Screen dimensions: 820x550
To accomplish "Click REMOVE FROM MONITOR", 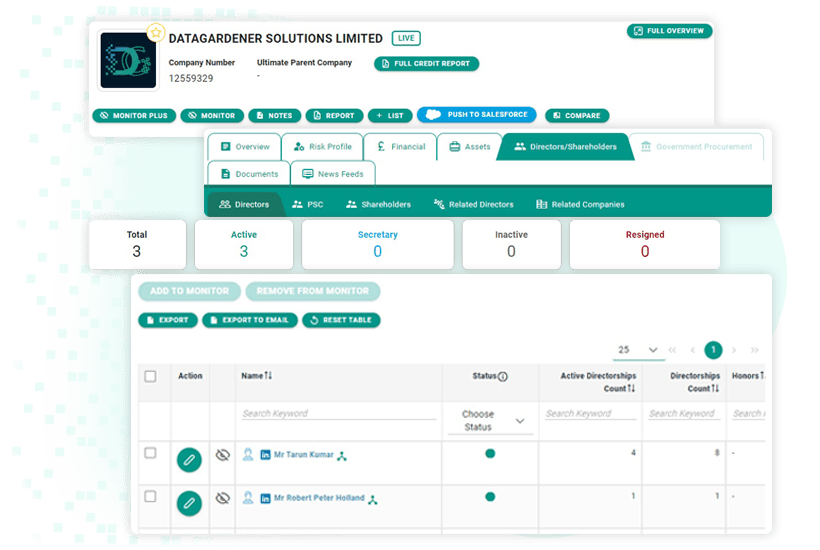I will (313, 291).
